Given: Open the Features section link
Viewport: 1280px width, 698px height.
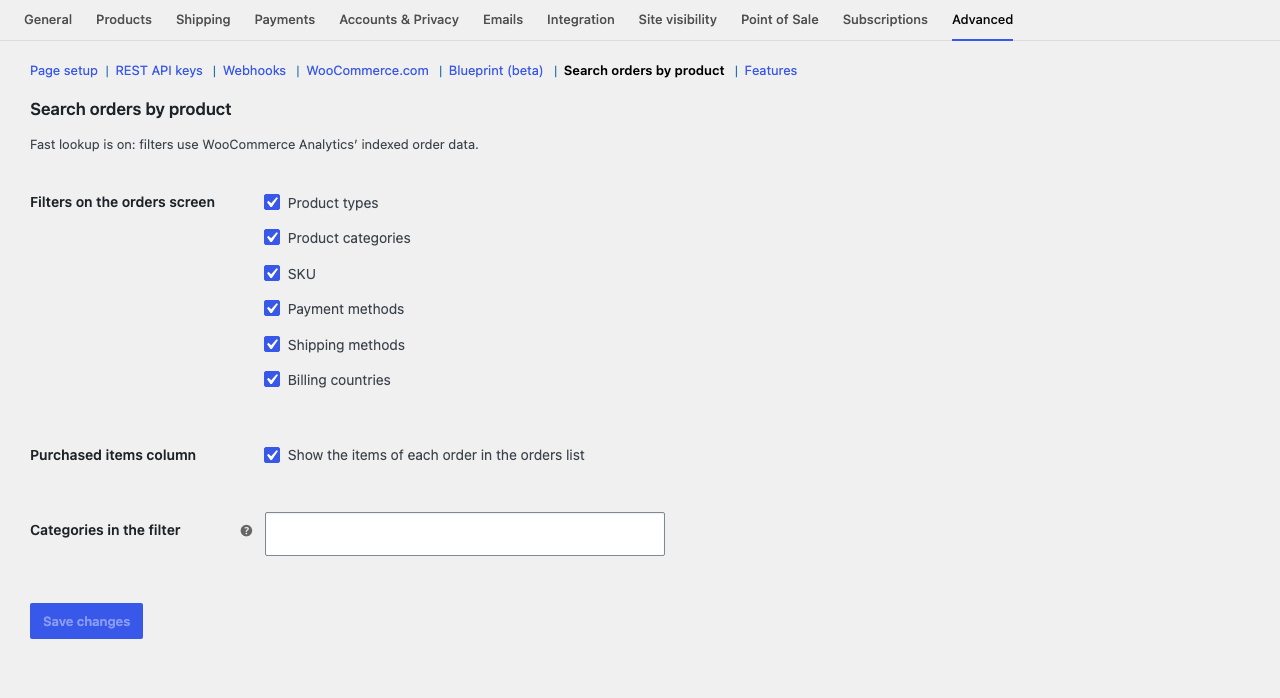Looking at the screenshot, I should click(771, 71).
